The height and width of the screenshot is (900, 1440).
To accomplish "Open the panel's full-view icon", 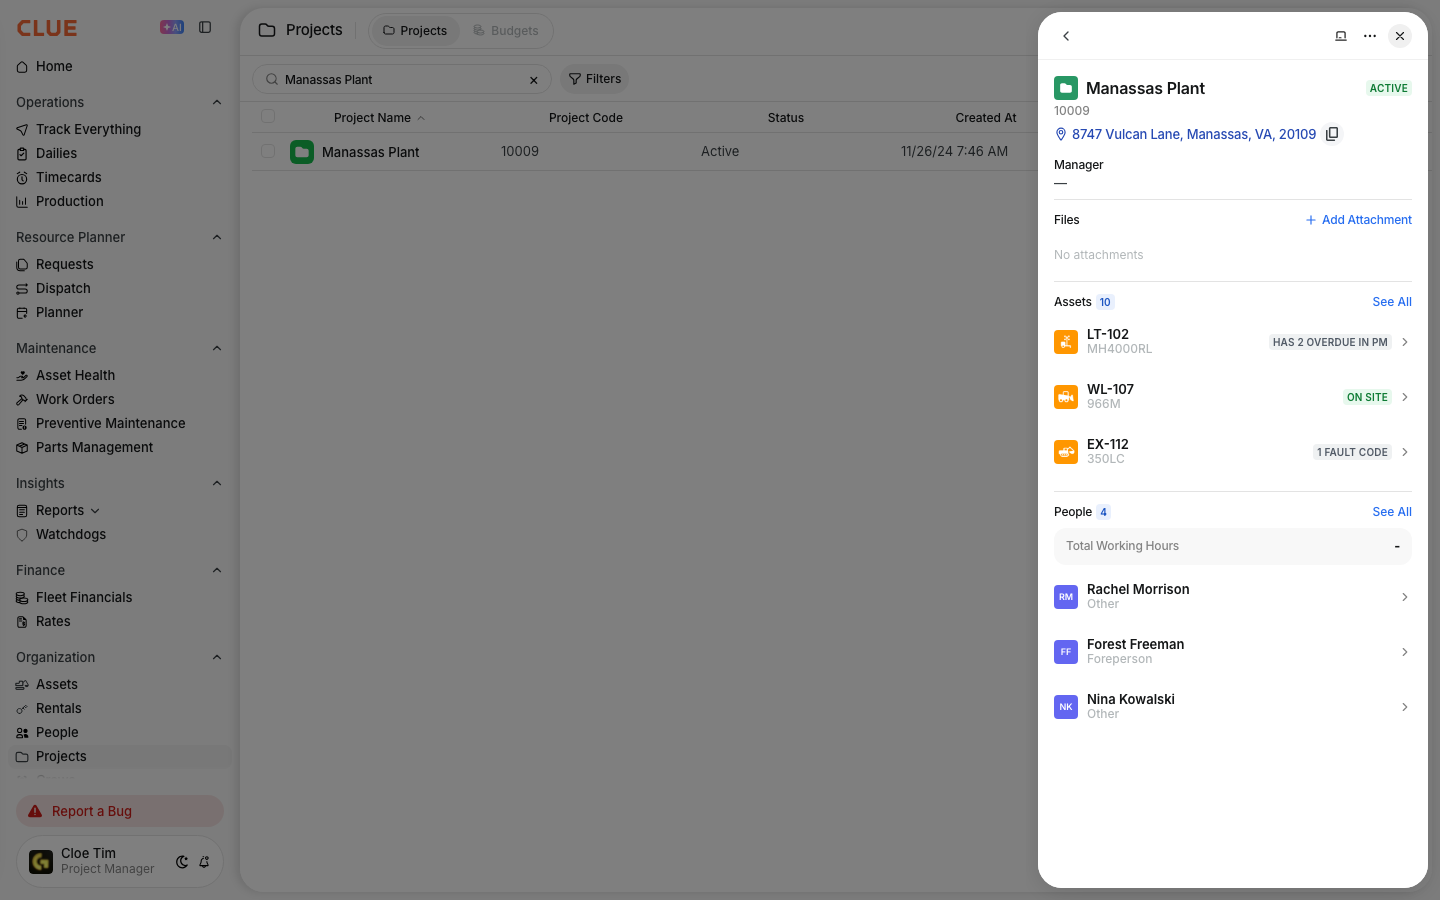I will pyautogui.click(x=1341, y=36).
